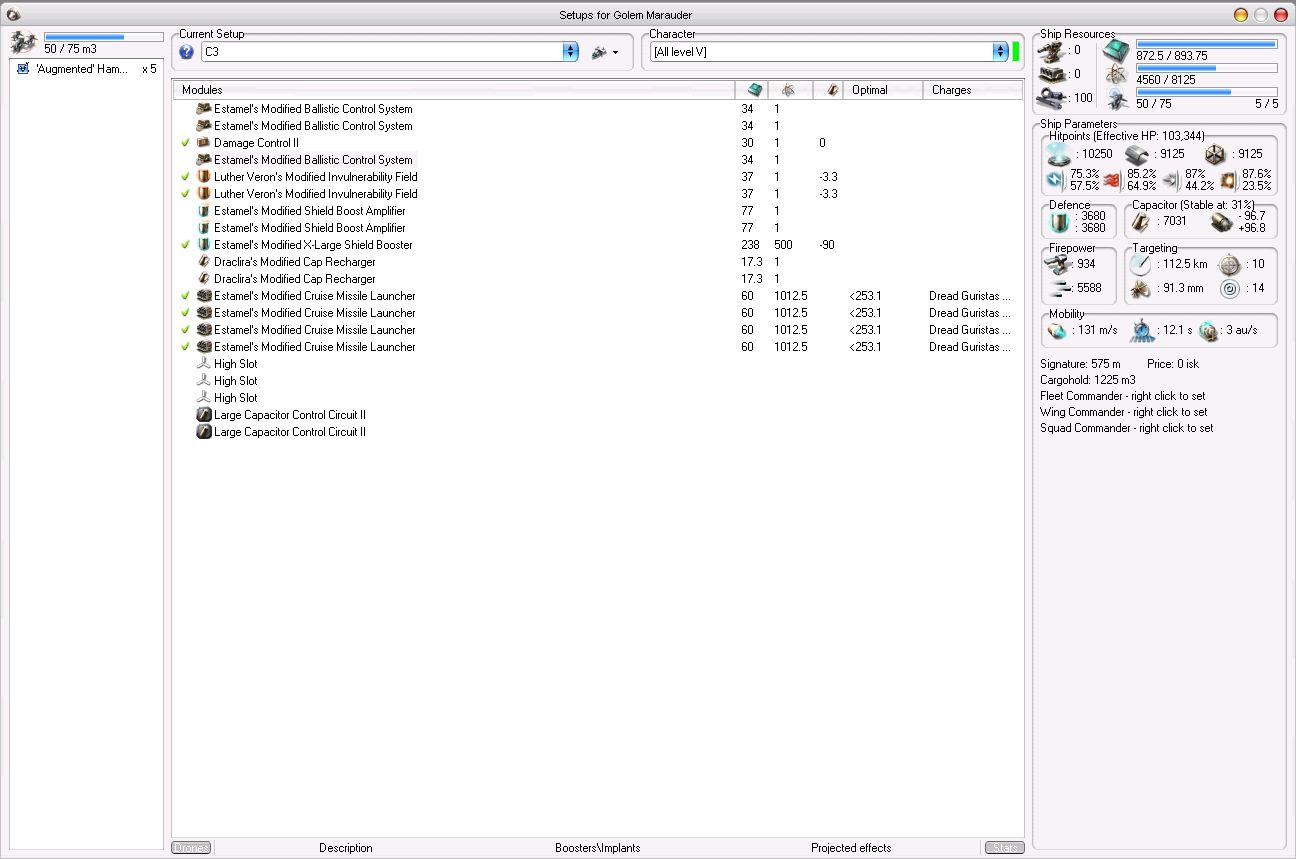Screen dimensions: 1296x859
Task: Click the Stats button at bottom right
Action: point(1005,848)
